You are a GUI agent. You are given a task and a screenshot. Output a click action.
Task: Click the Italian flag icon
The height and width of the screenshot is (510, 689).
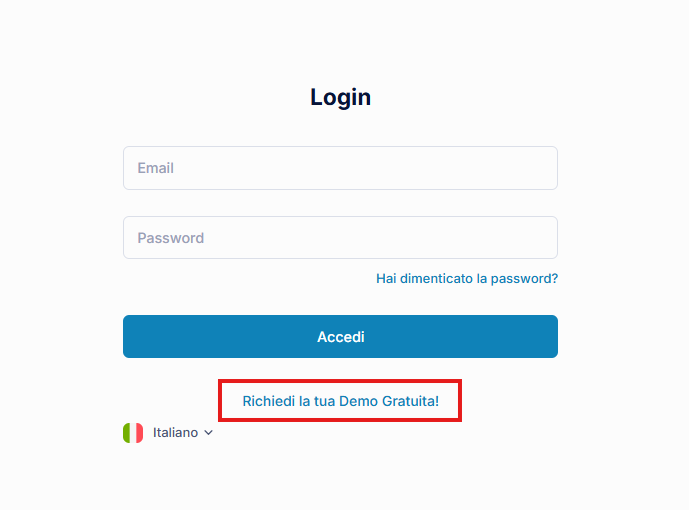tap(133, 433)
